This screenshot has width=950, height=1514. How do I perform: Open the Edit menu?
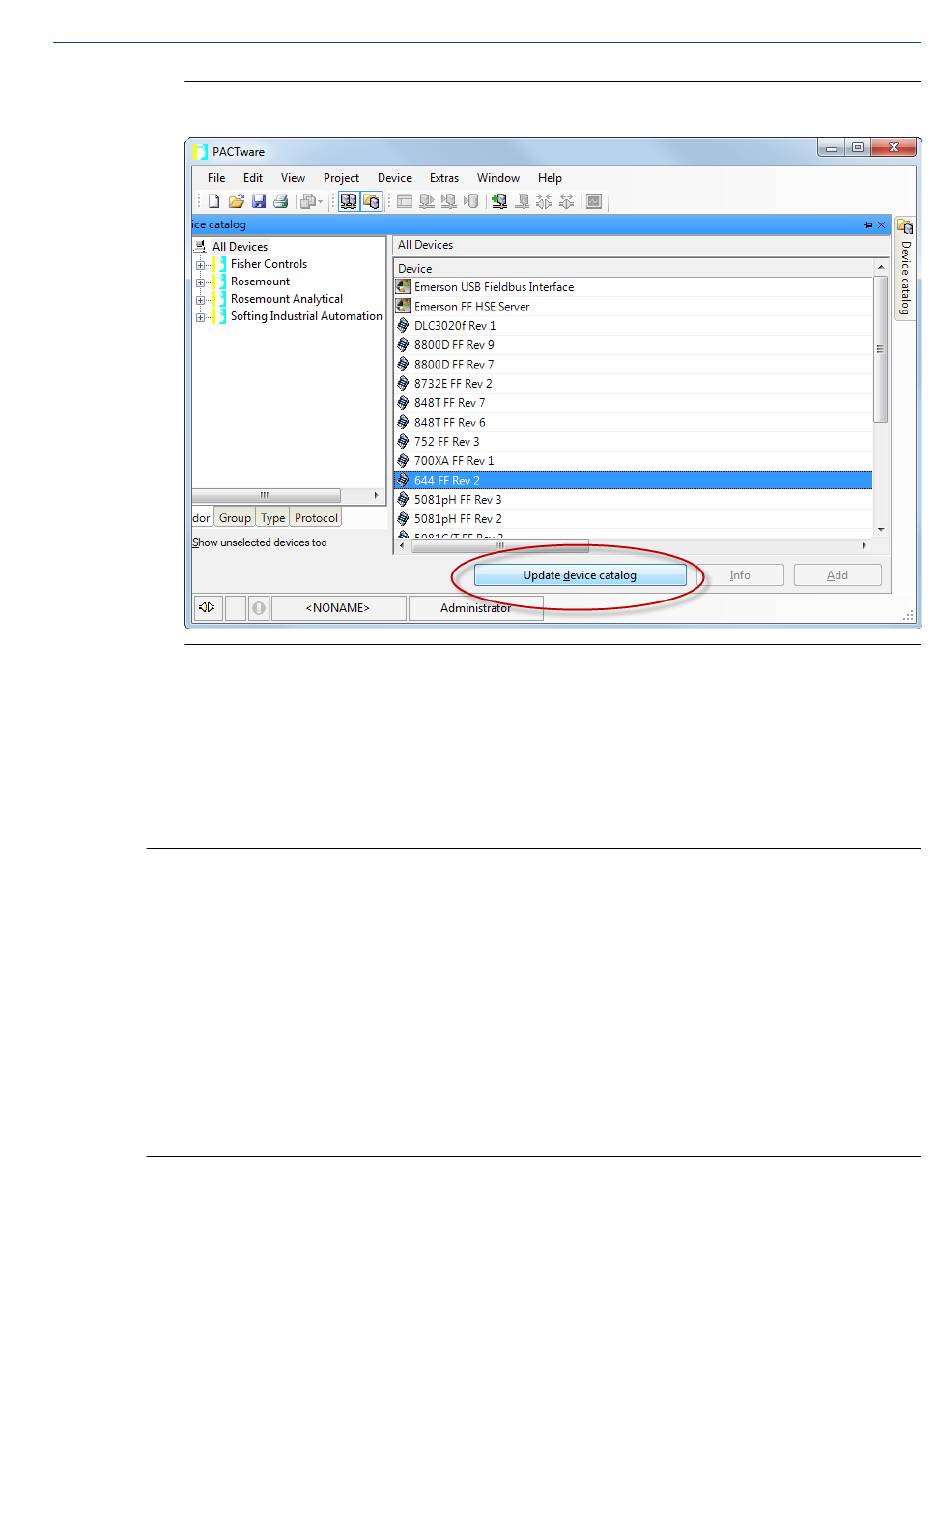click(x=253, y=178)
